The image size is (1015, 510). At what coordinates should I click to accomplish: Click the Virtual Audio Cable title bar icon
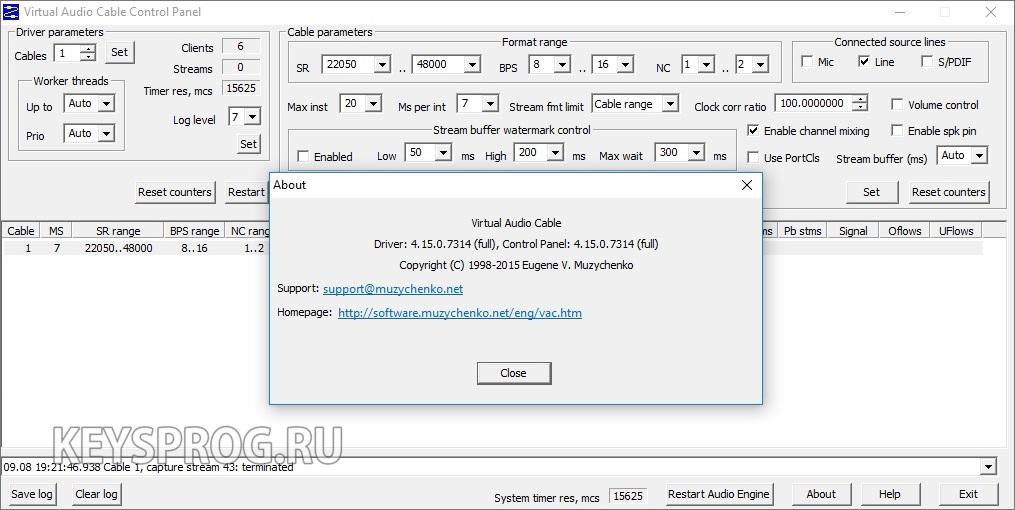(11, 12)
